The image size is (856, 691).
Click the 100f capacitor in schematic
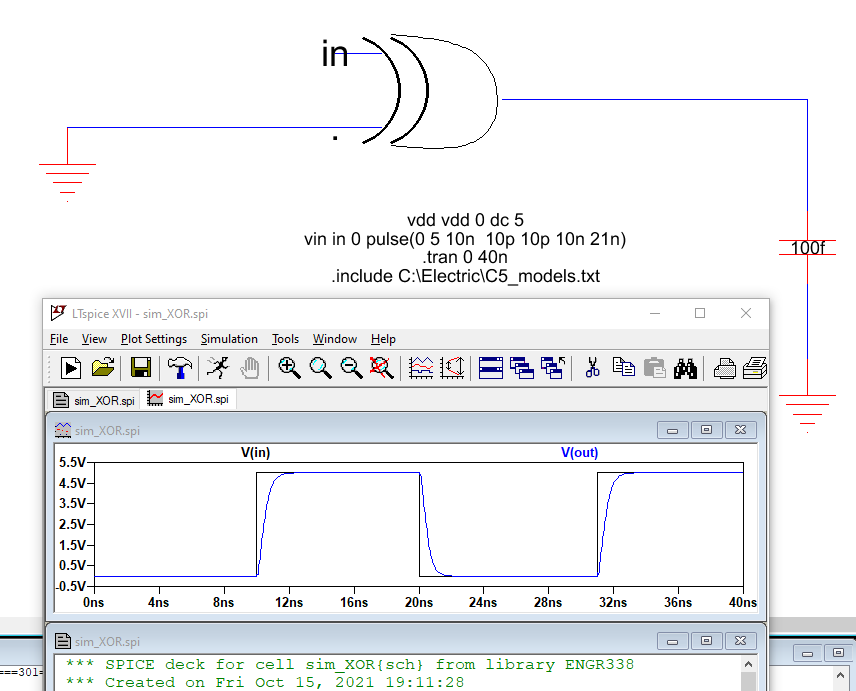coord(807,248)
